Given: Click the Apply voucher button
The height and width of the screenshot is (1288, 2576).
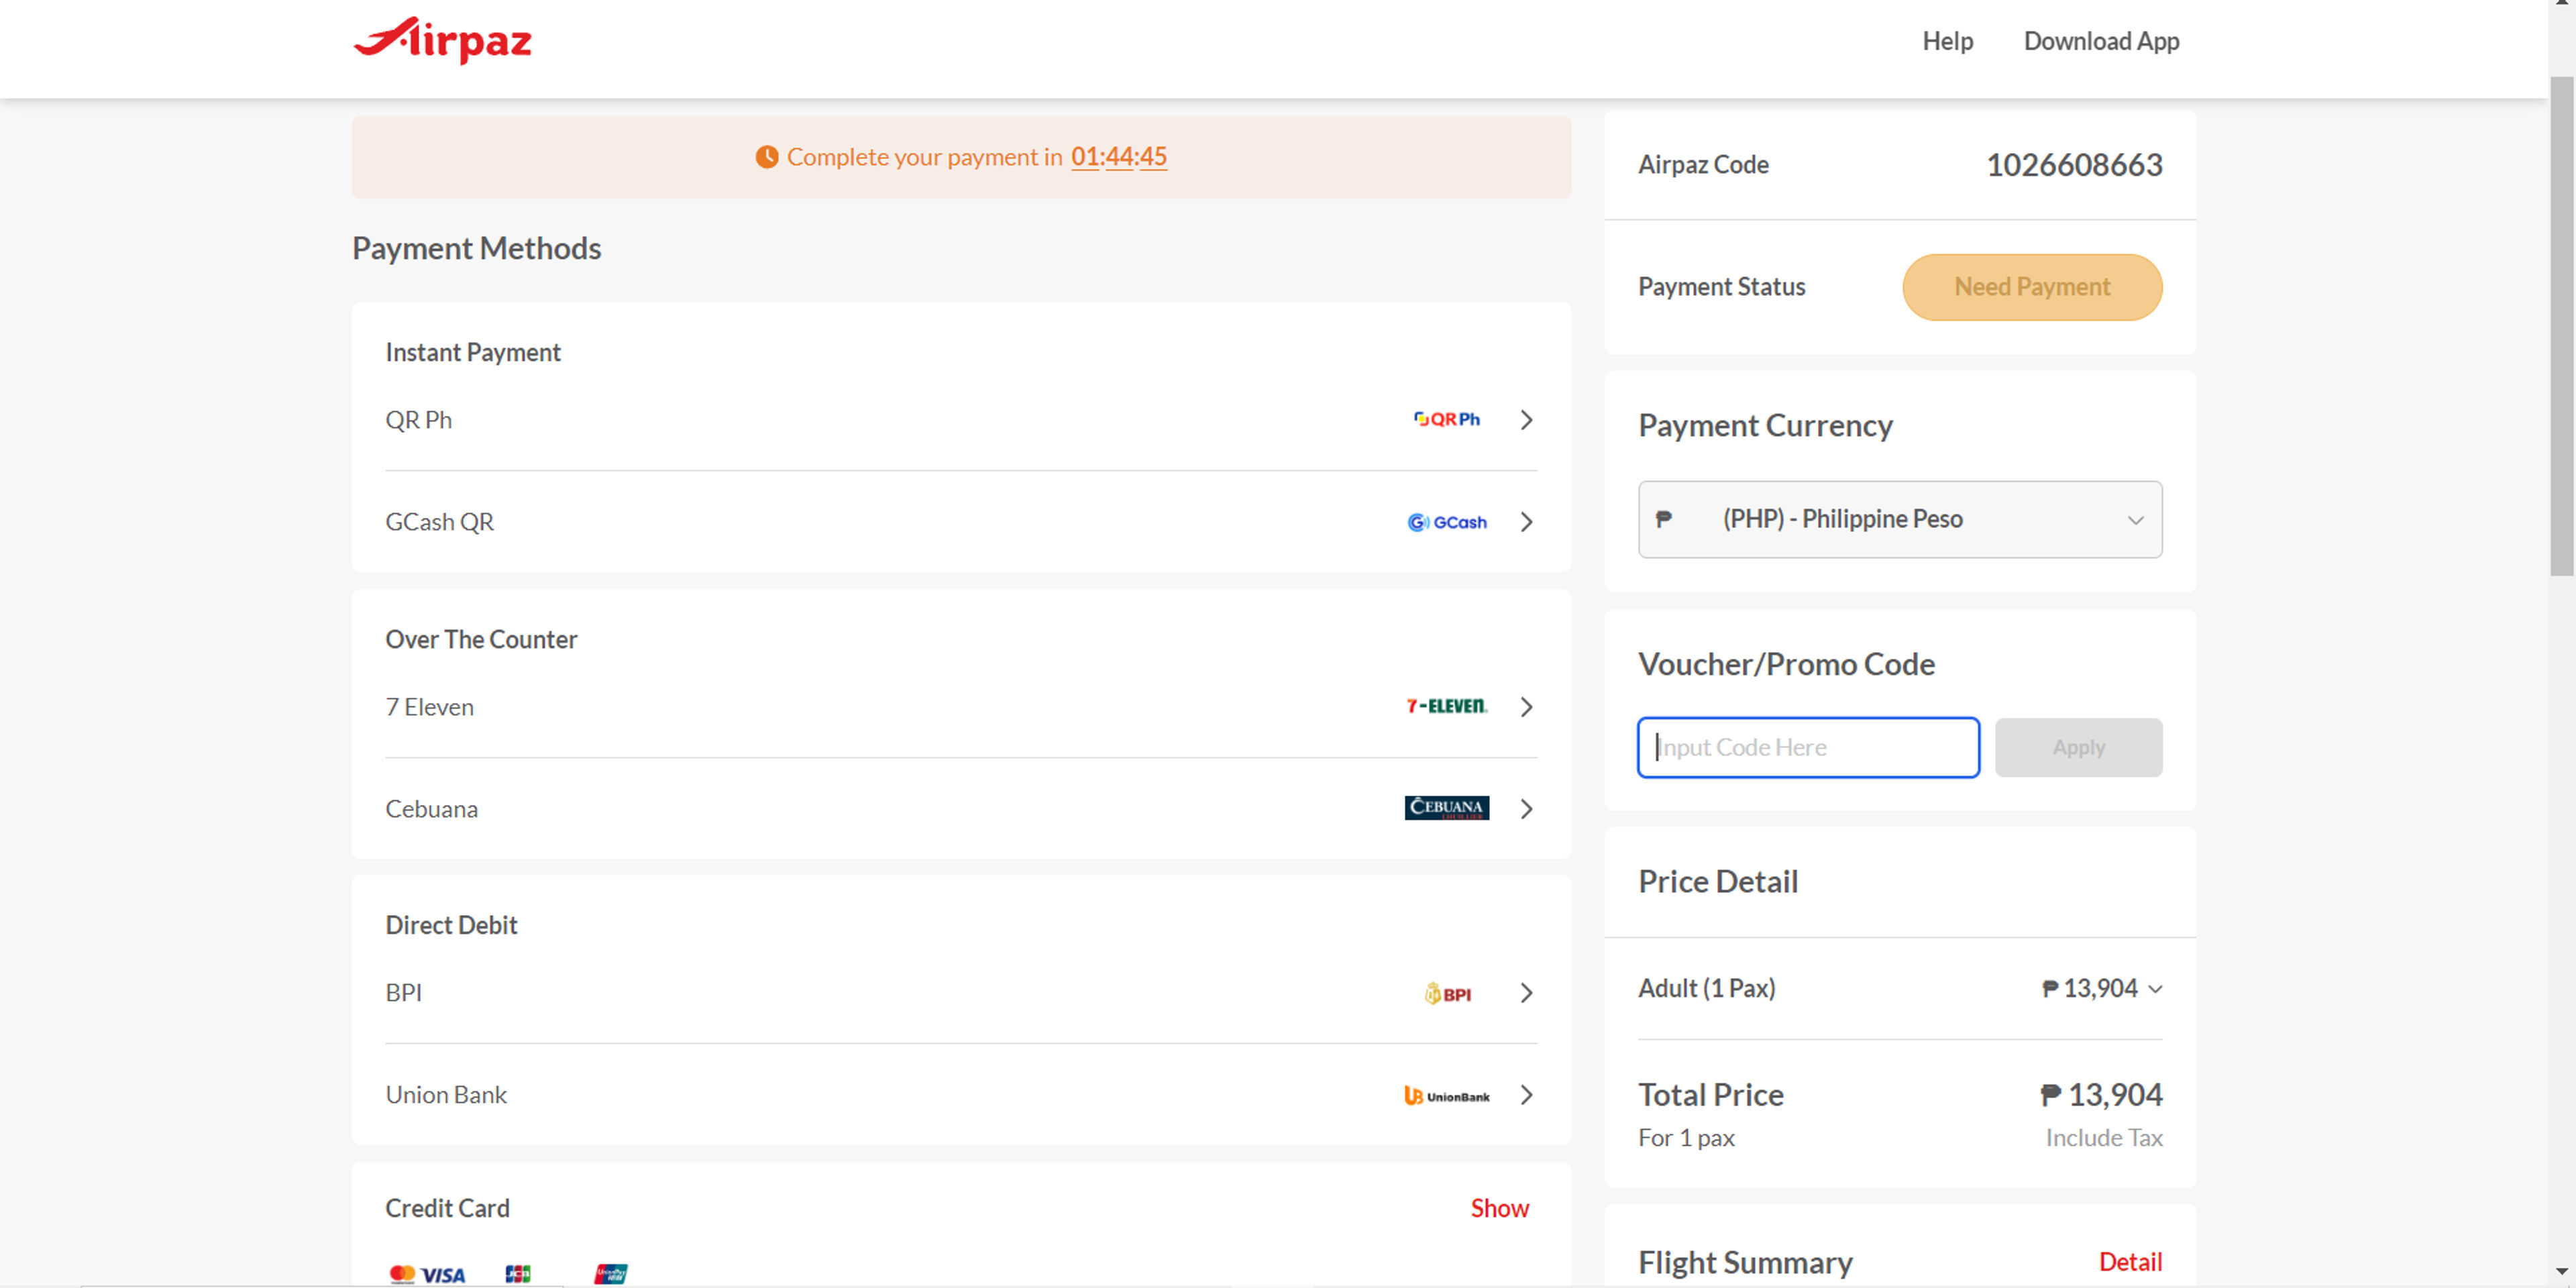Looking at the screenshot, I should [2078, 747].
